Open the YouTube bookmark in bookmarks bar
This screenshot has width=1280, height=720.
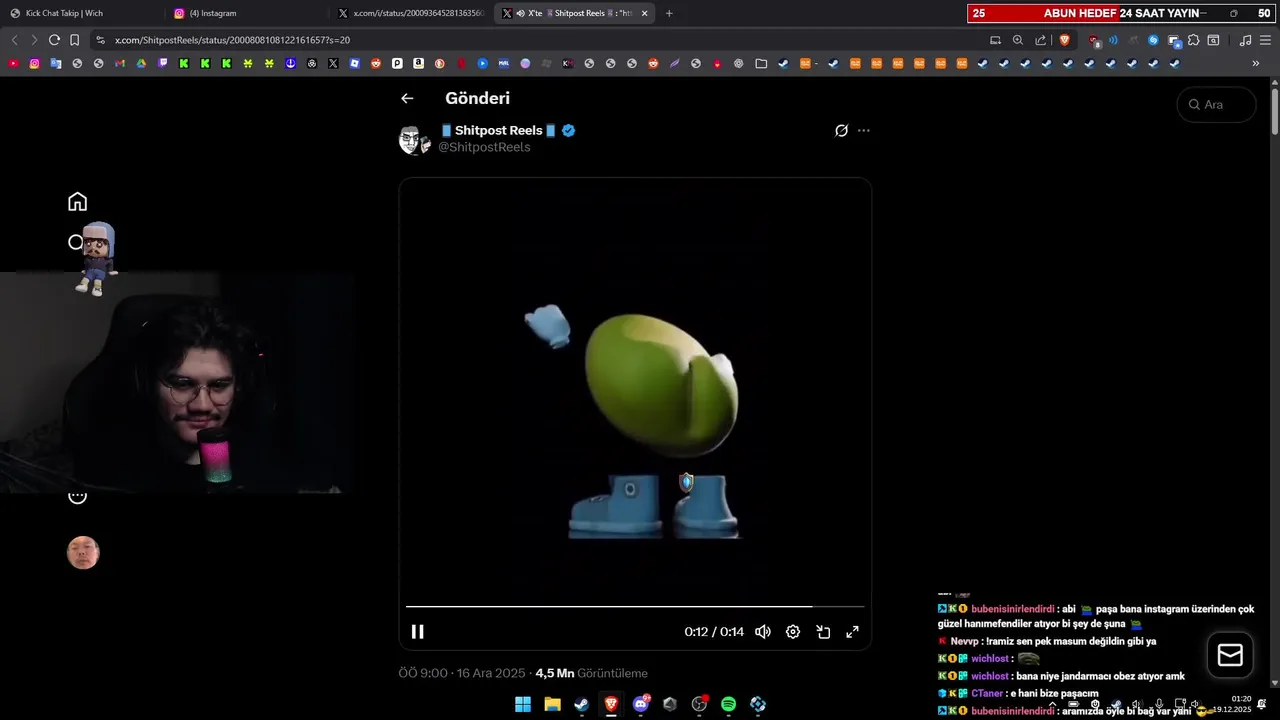coord(13,63)
